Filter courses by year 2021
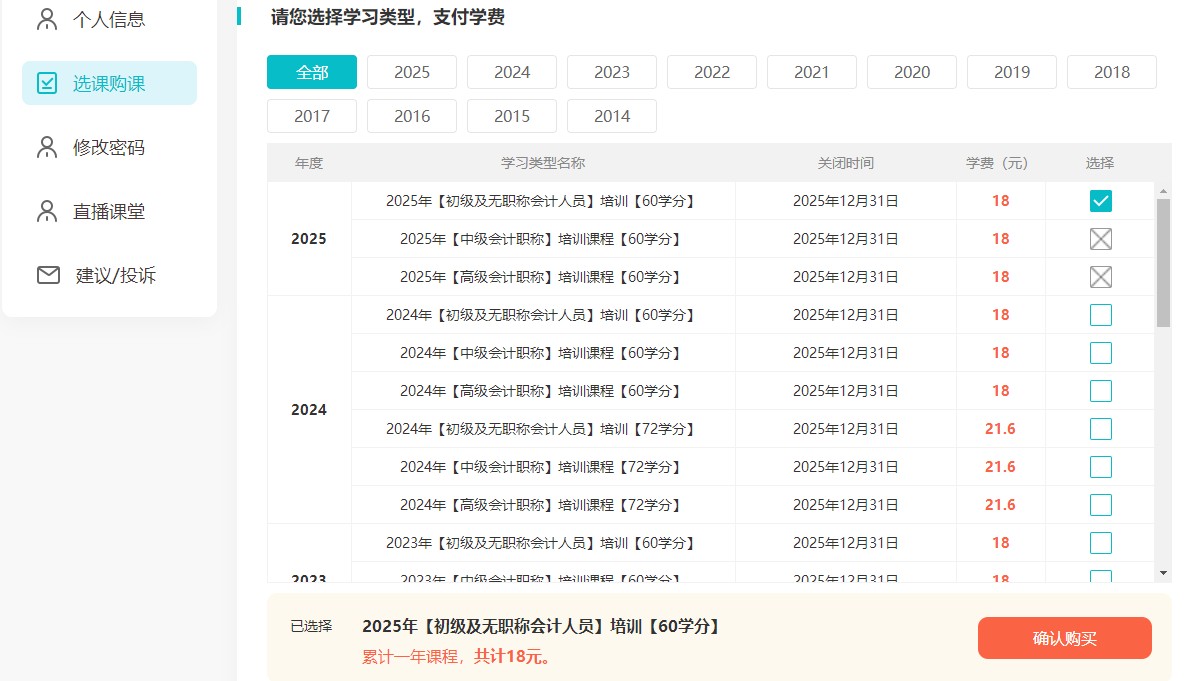 [812, 72]
